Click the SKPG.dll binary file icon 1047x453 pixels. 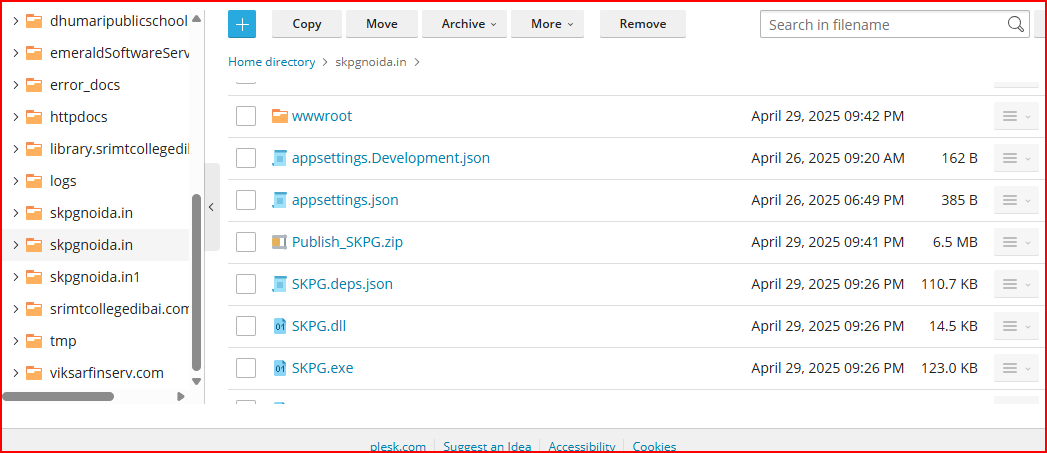[279, 326]
